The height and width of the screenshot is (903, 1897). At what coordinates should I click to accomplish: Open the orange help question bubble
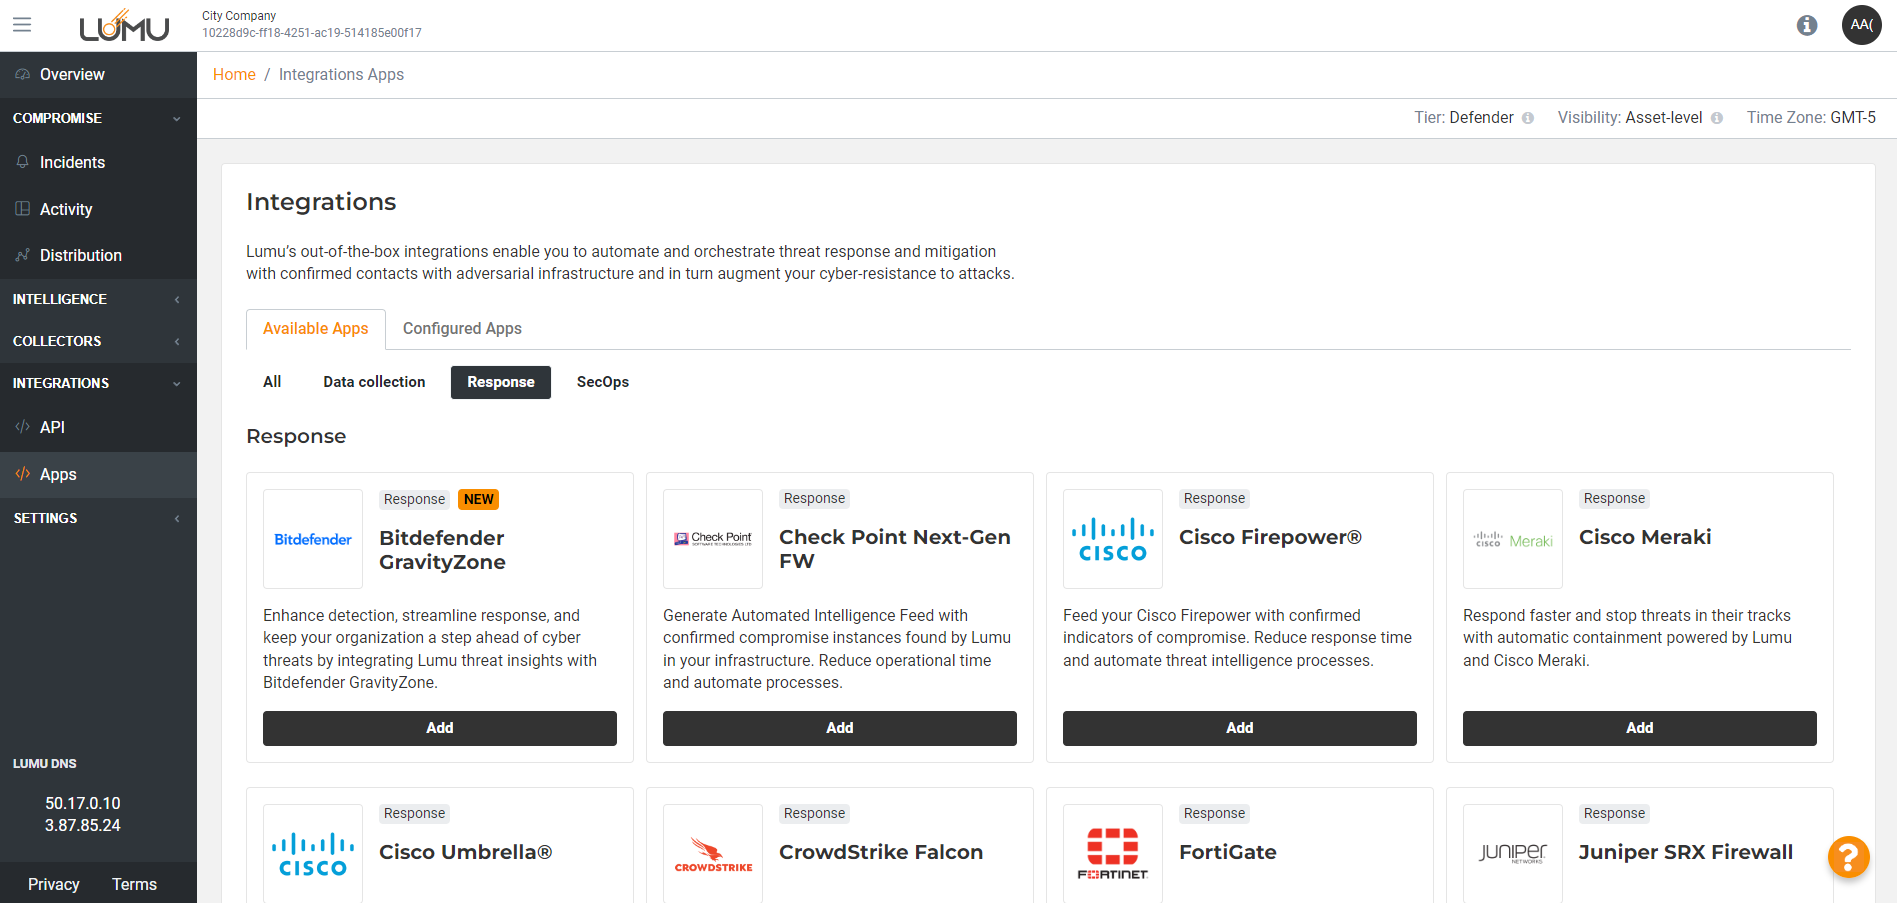point(1848,857)
